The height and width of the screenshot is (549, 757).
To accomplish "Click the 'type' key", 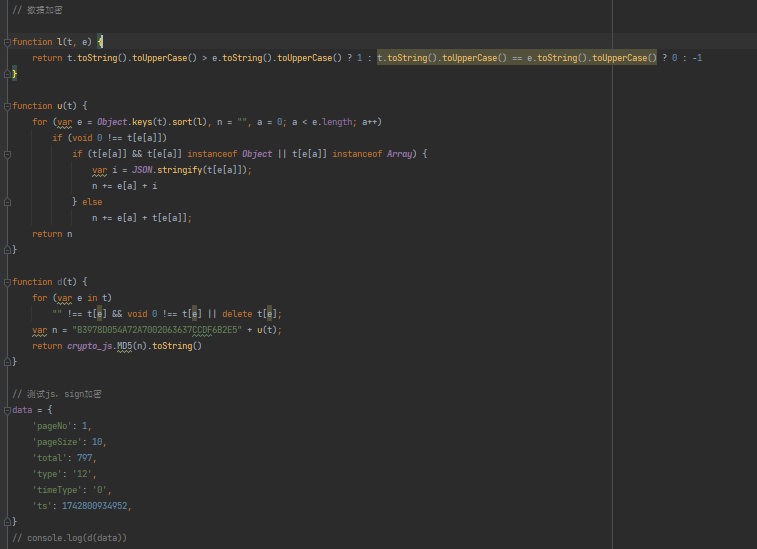I will (47, 474).
